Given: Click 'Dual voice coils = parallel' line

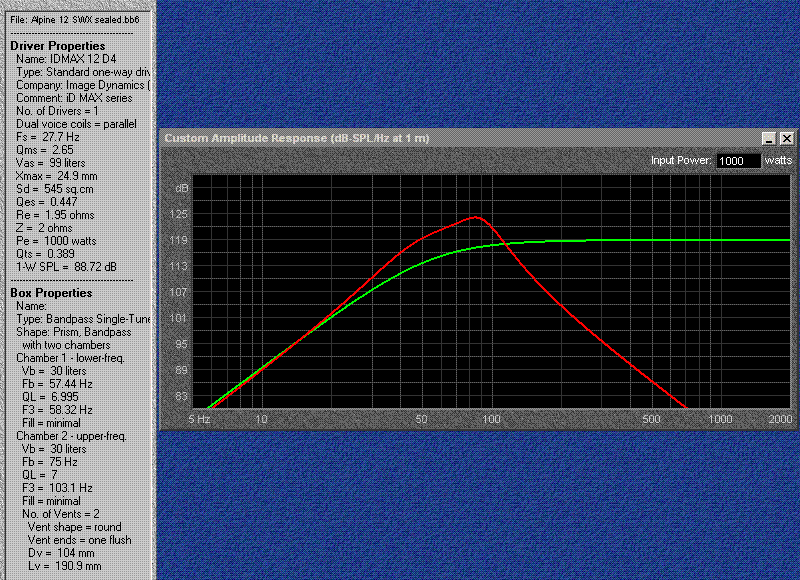Looking at the screenshot, I should pyautogui.click(x=76, y=124).
